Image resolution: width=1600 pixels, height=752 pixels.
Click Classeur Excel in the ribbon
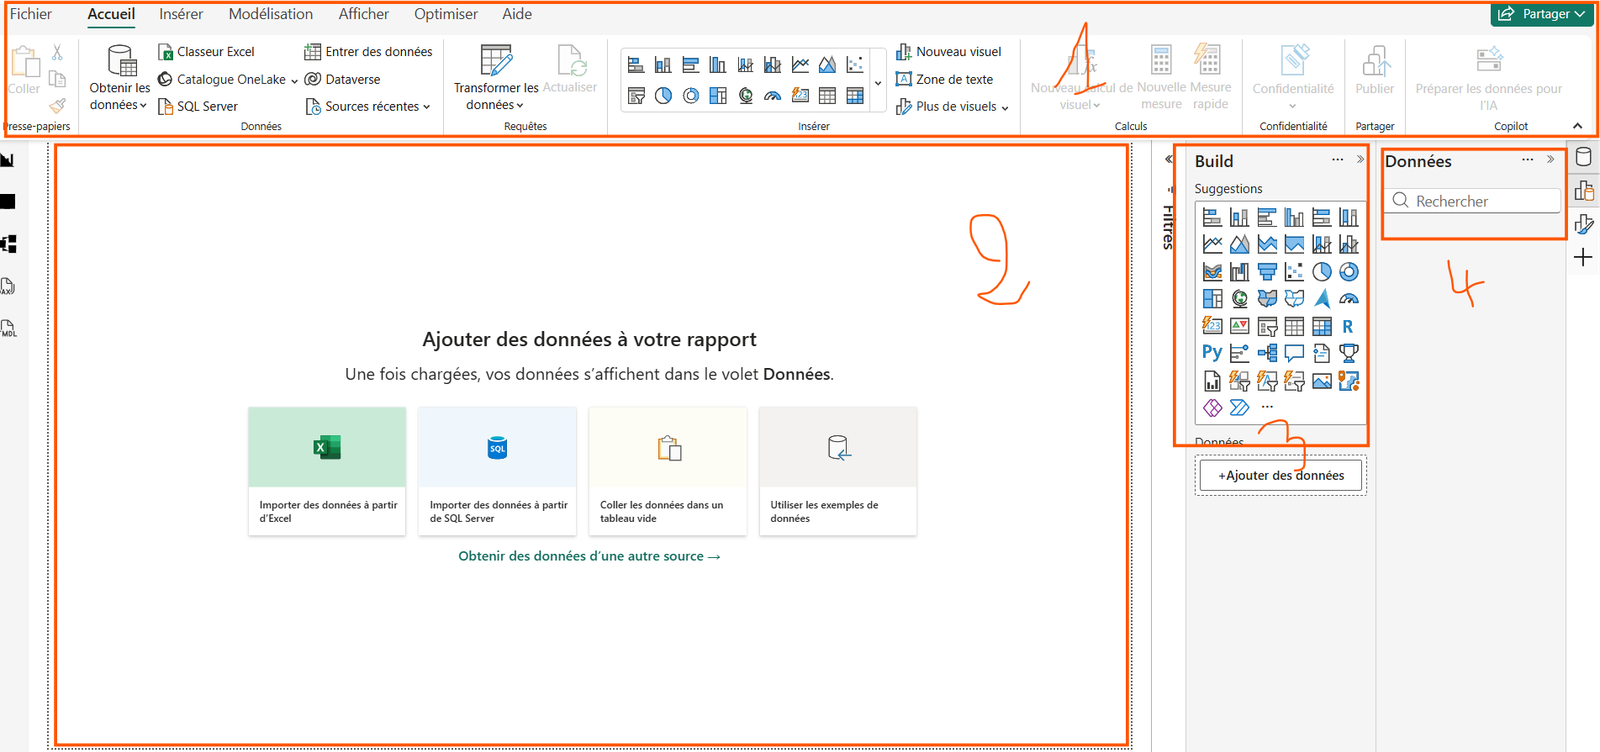tap(206, 52)
